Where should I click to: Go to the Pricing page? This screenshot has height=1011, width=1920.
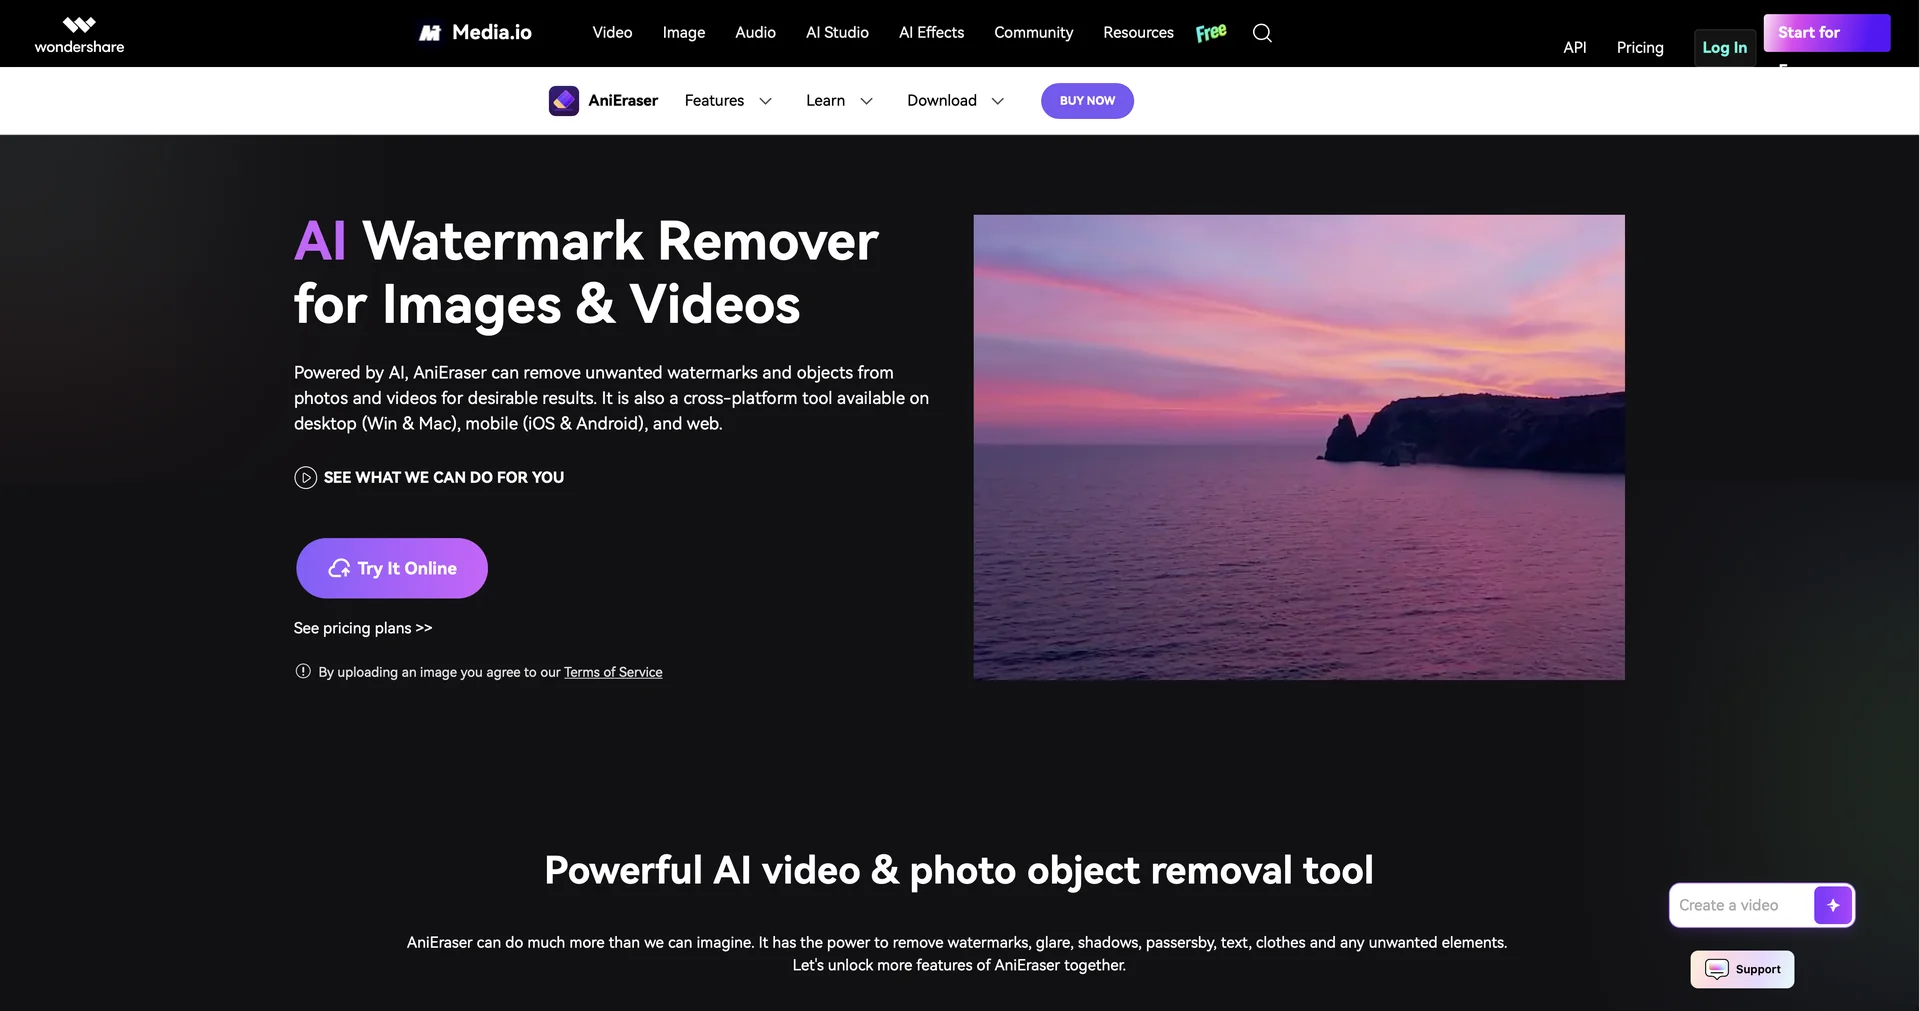click(1640, 48)
